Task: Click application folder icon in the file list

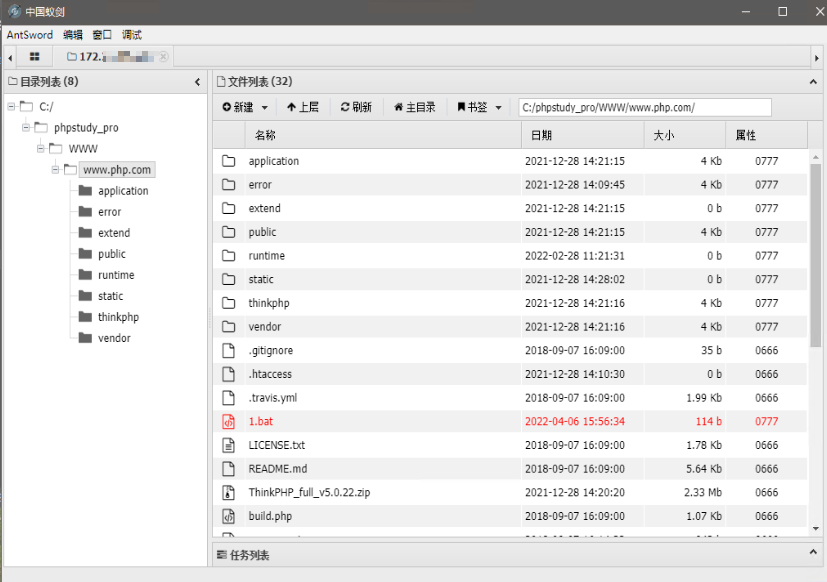Action: [228, 161]
